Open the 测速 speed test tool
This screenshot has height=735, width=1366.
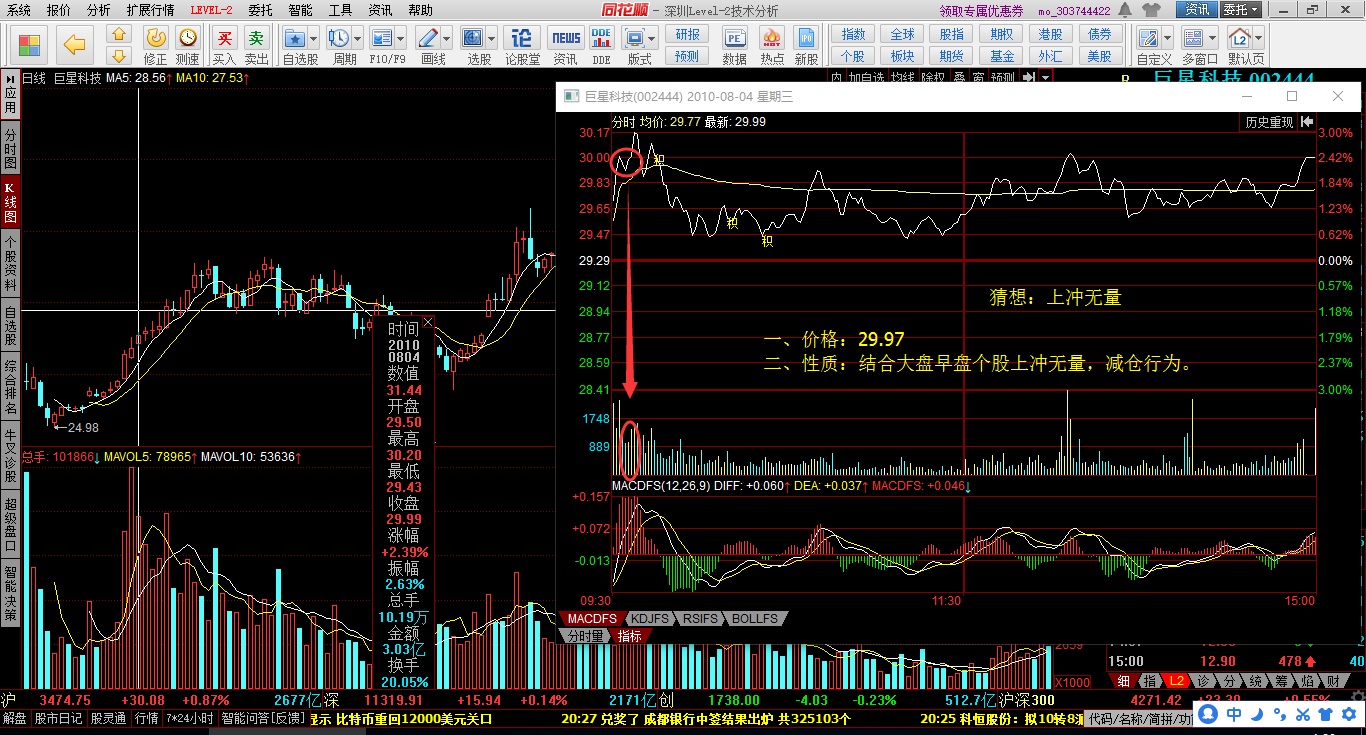click(187, 45)
